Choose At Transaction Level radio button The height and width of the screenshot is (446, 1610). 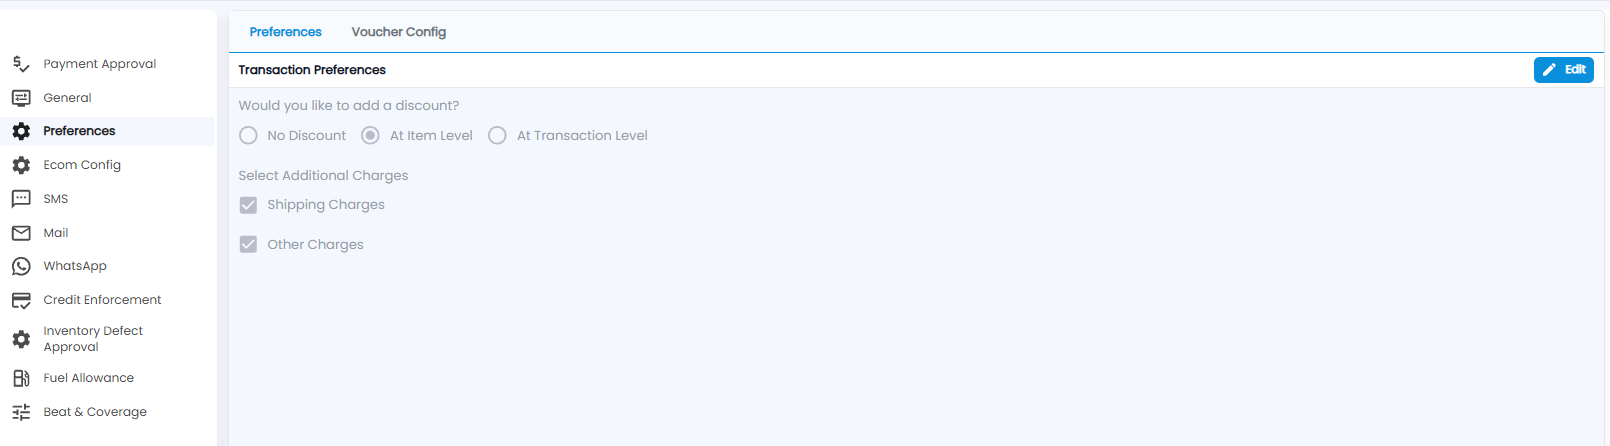[x=497, y=136]
